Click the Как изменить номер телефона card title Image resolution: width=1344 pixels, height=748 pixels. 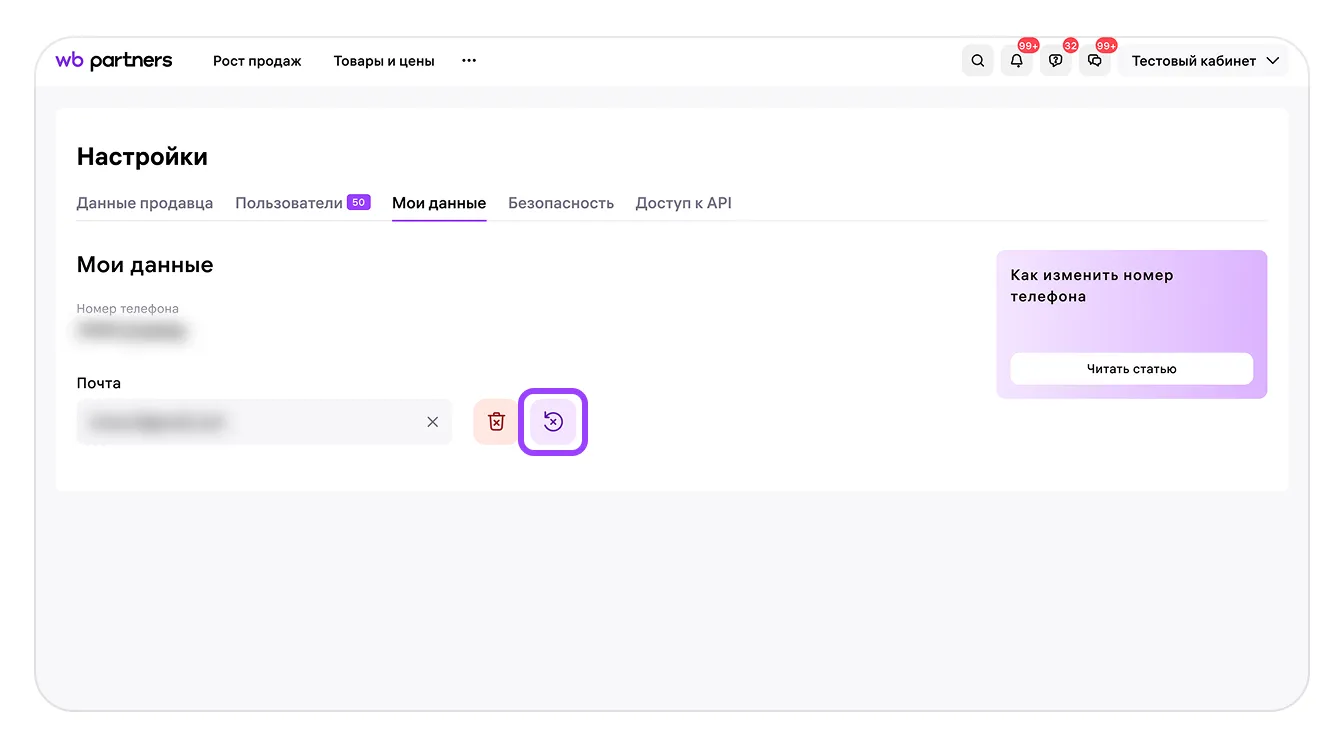pos(1092,286)
